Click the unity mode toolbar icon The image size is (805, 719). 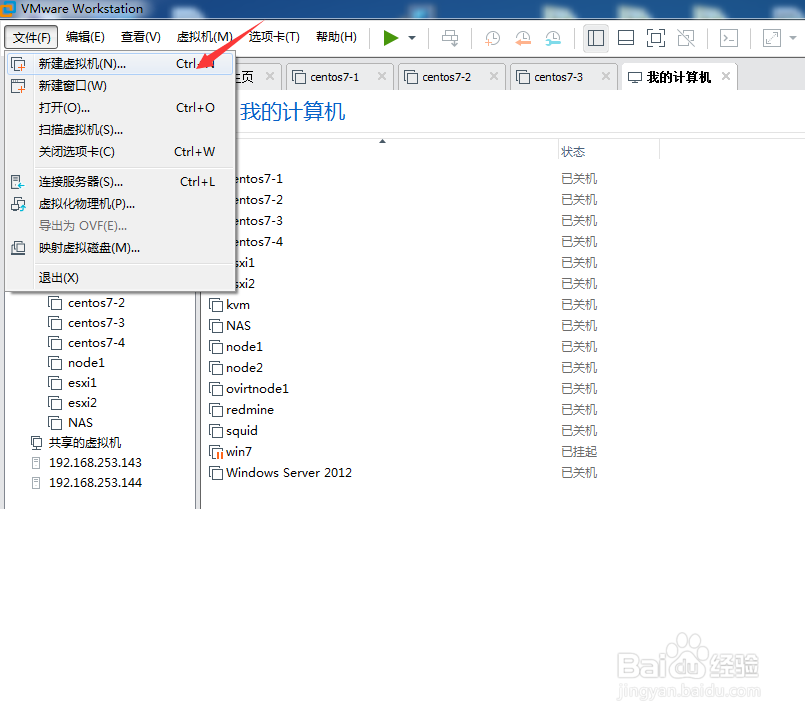click(686, 38)
